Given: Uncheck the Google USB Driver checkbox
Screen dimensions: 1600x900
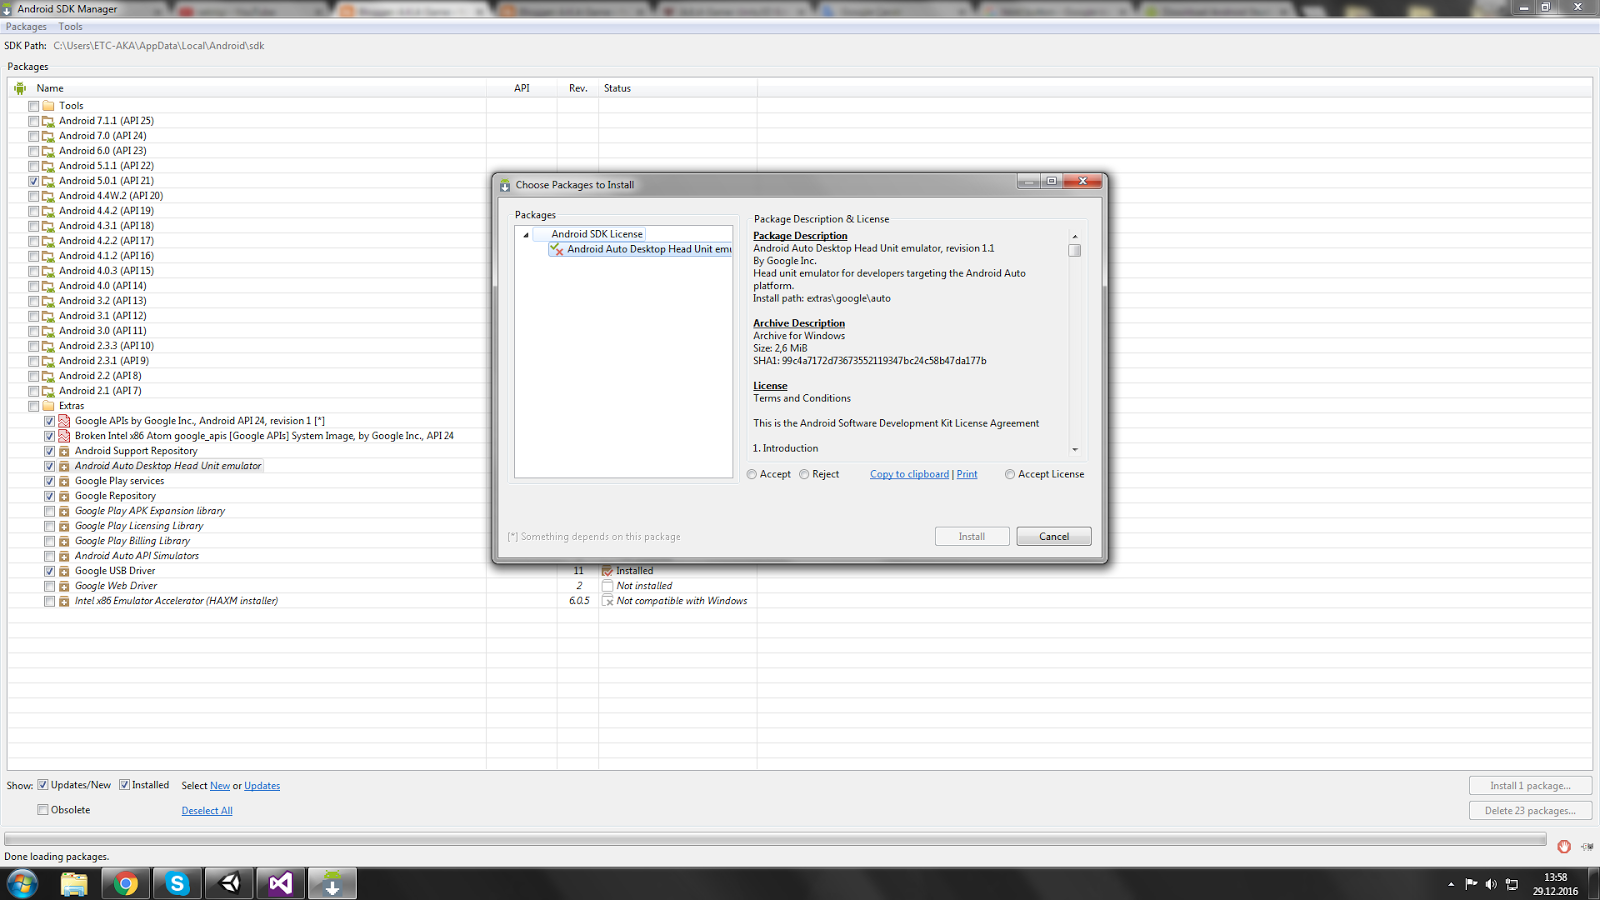Looking at the screenshot, I should 49,571.
